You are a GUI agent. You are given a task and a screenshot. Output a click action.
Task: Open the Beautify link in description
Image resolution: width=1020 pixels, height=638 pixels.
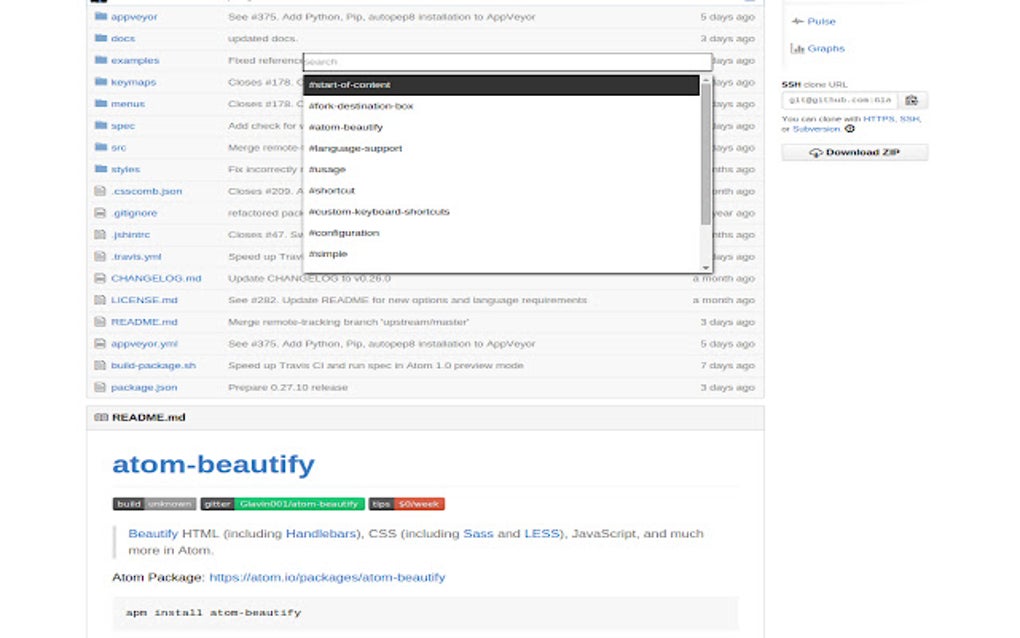153,533
